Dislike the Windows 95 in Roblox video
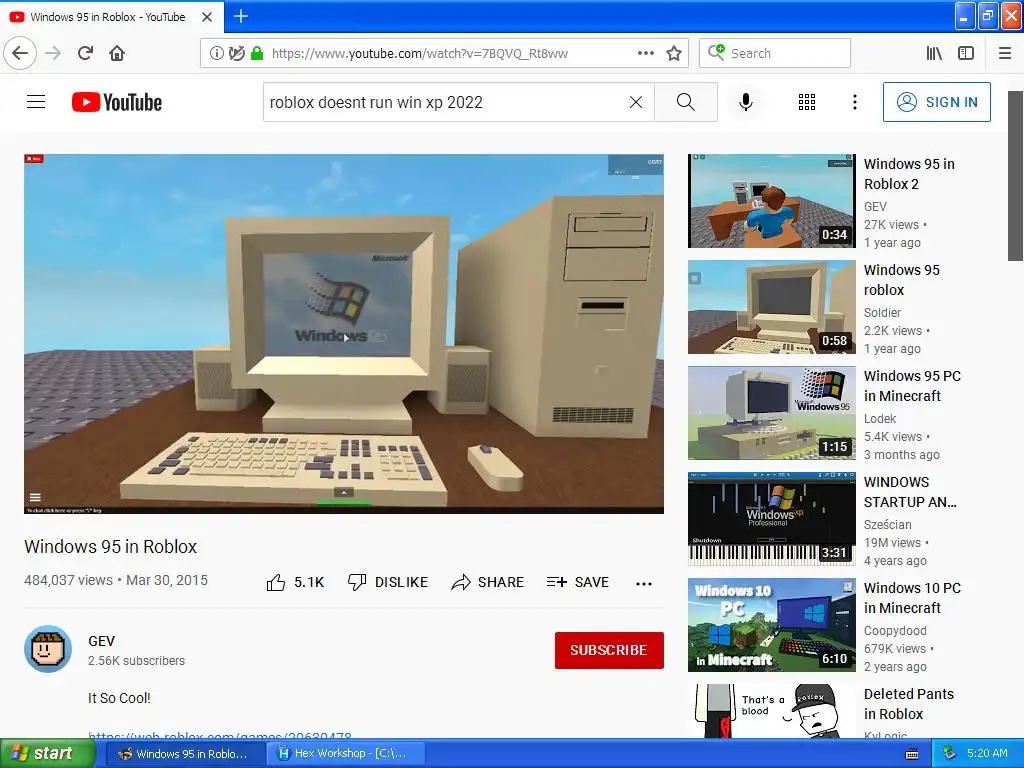The height and width of the screenshot is (768, 1024). click(x=387, y=582)
